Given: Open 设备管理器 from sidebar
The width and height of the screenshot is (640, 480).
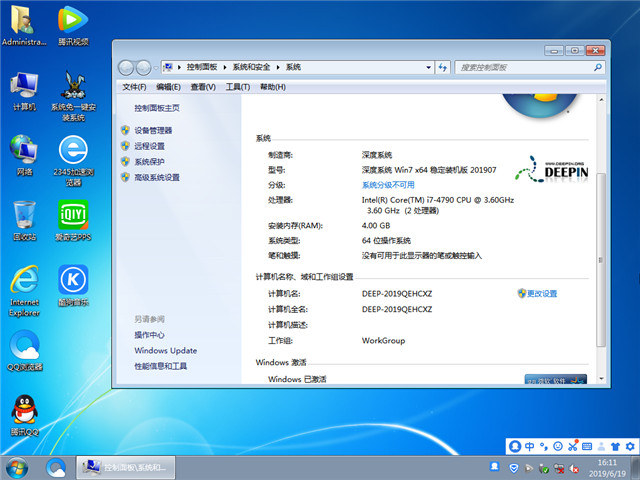Looking at the screenshot, I should pyautogui.click(x=153, y=131).
